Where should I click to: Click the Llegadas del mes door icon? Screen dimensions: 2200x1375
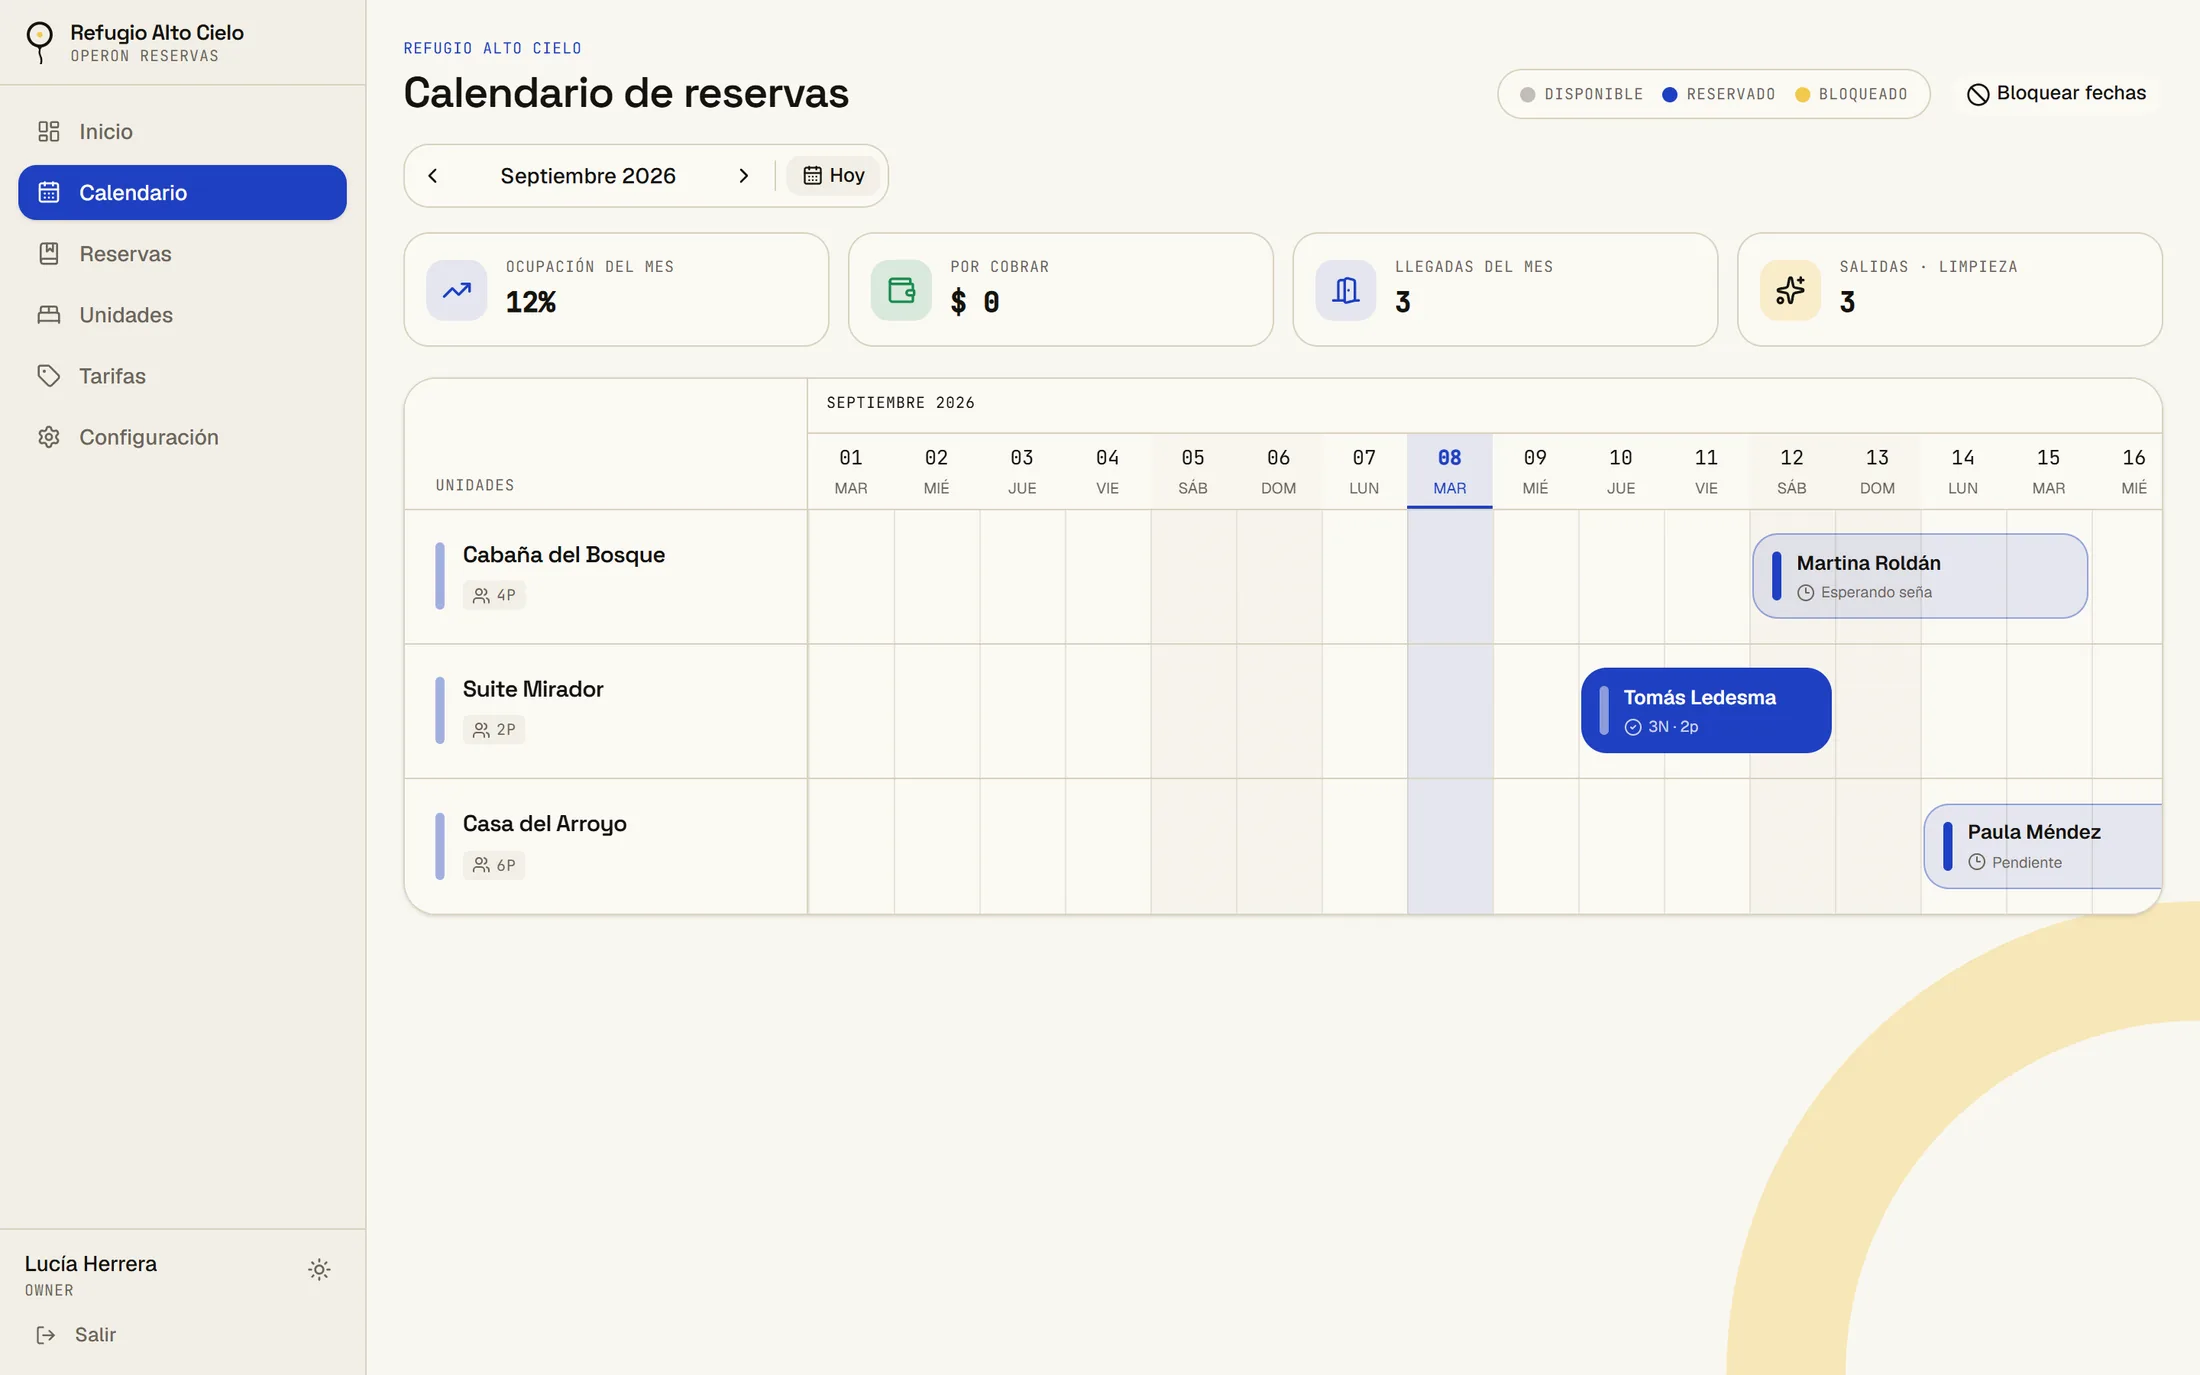1346,290
